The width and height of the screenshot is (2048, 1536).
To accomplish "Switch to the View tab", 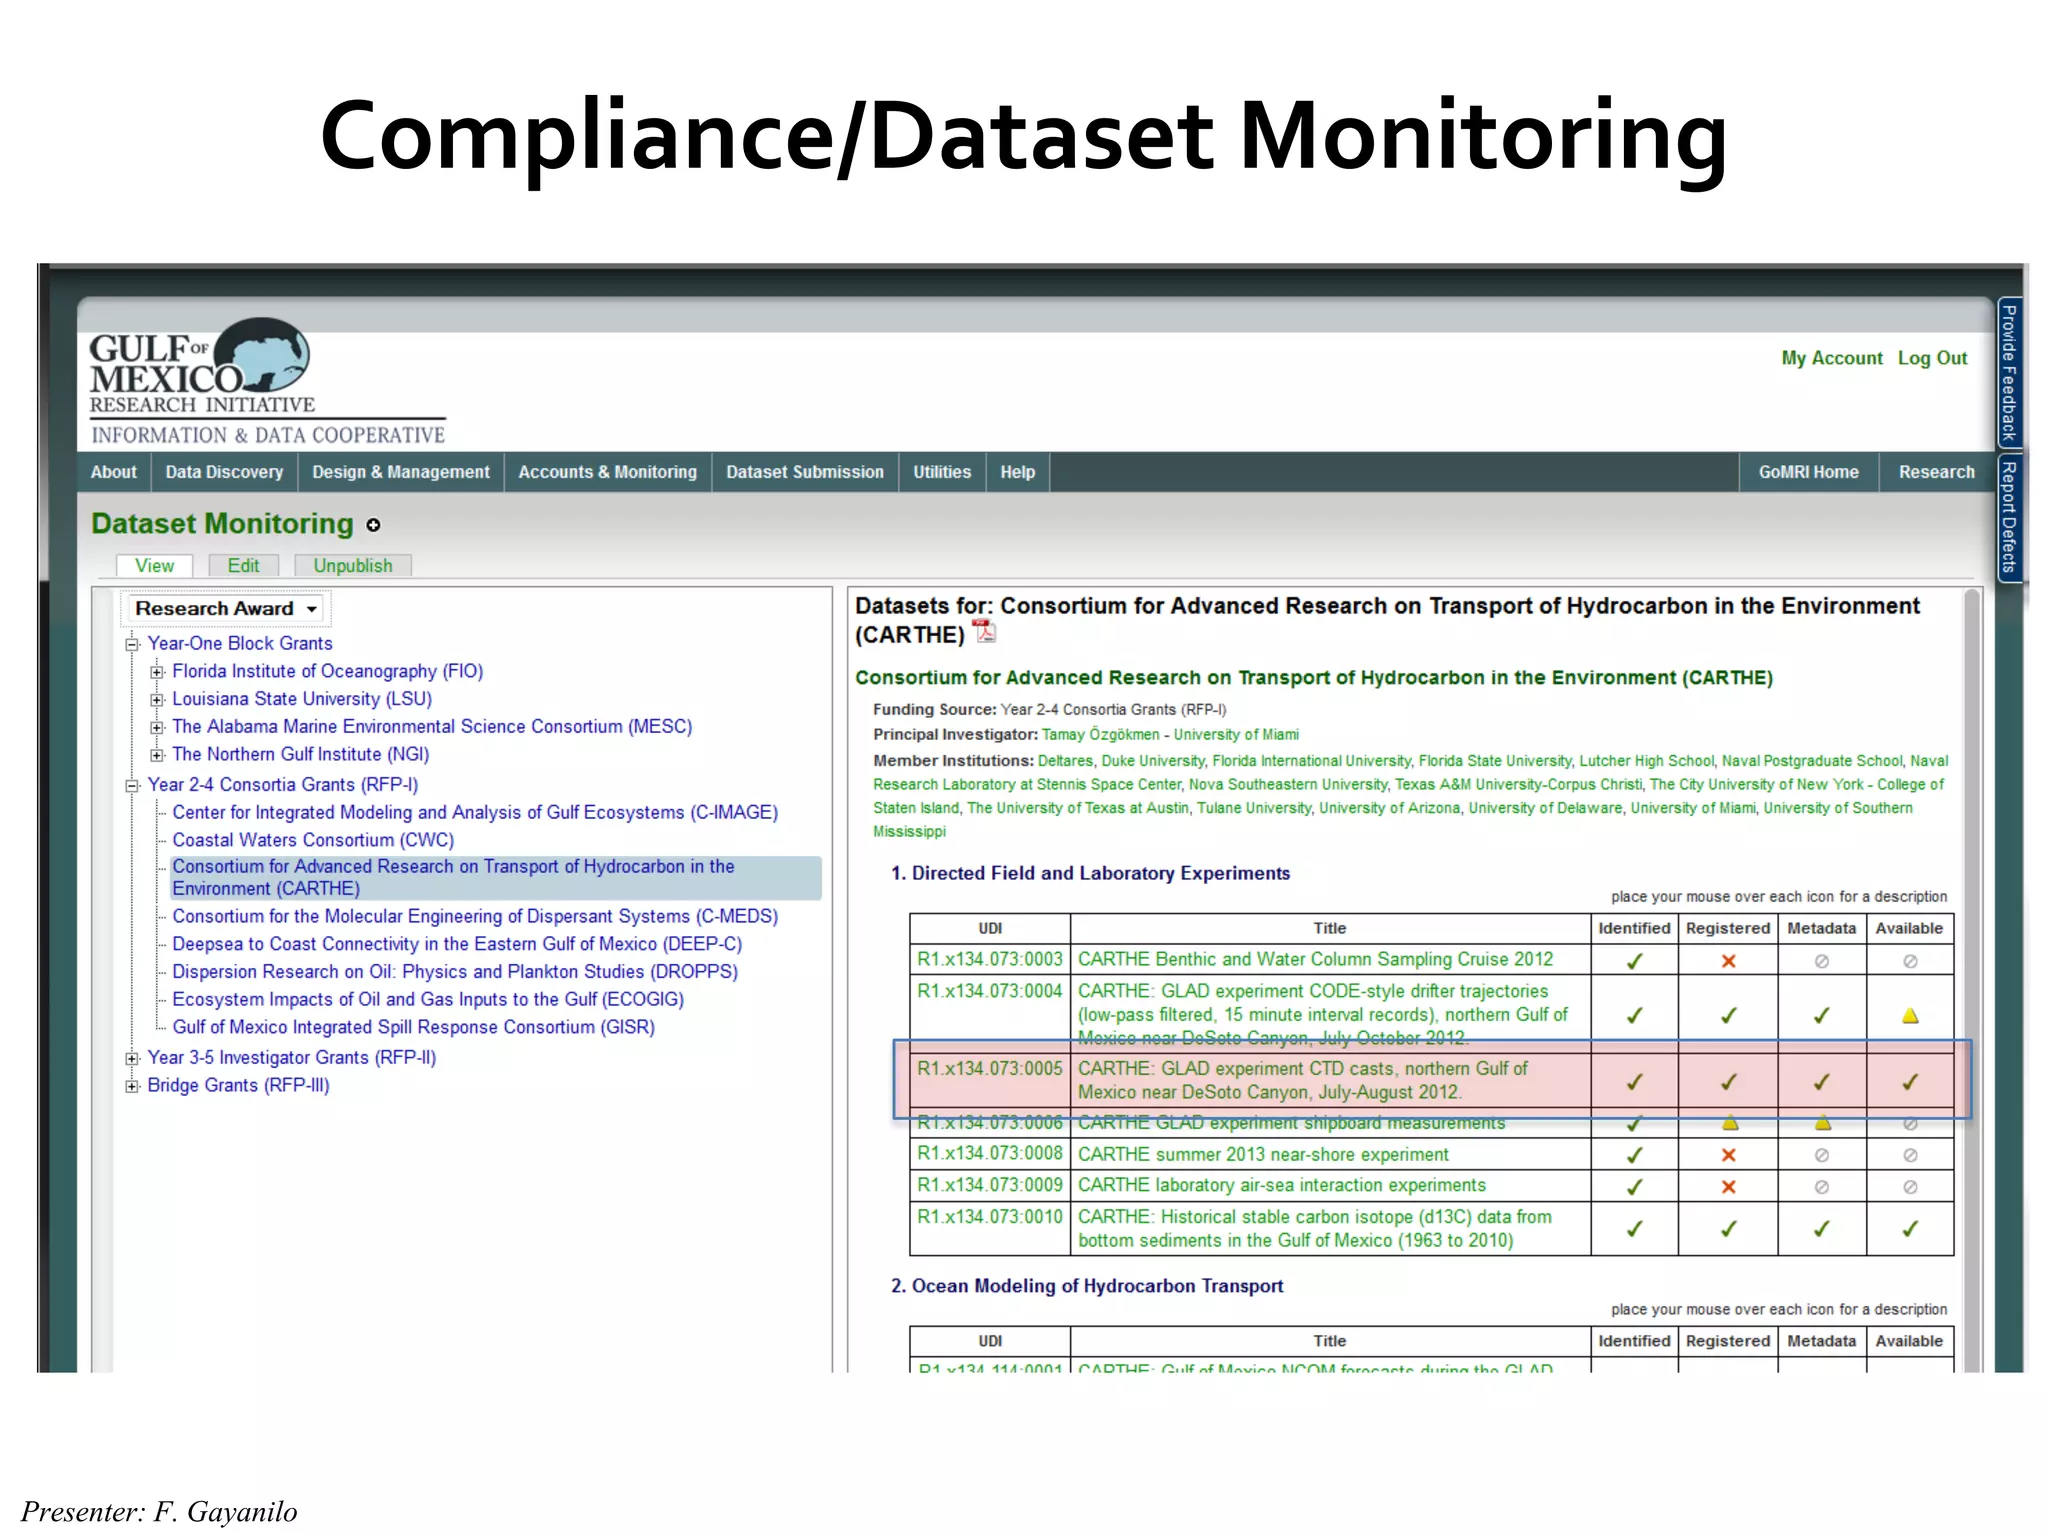I will point(155,566).
